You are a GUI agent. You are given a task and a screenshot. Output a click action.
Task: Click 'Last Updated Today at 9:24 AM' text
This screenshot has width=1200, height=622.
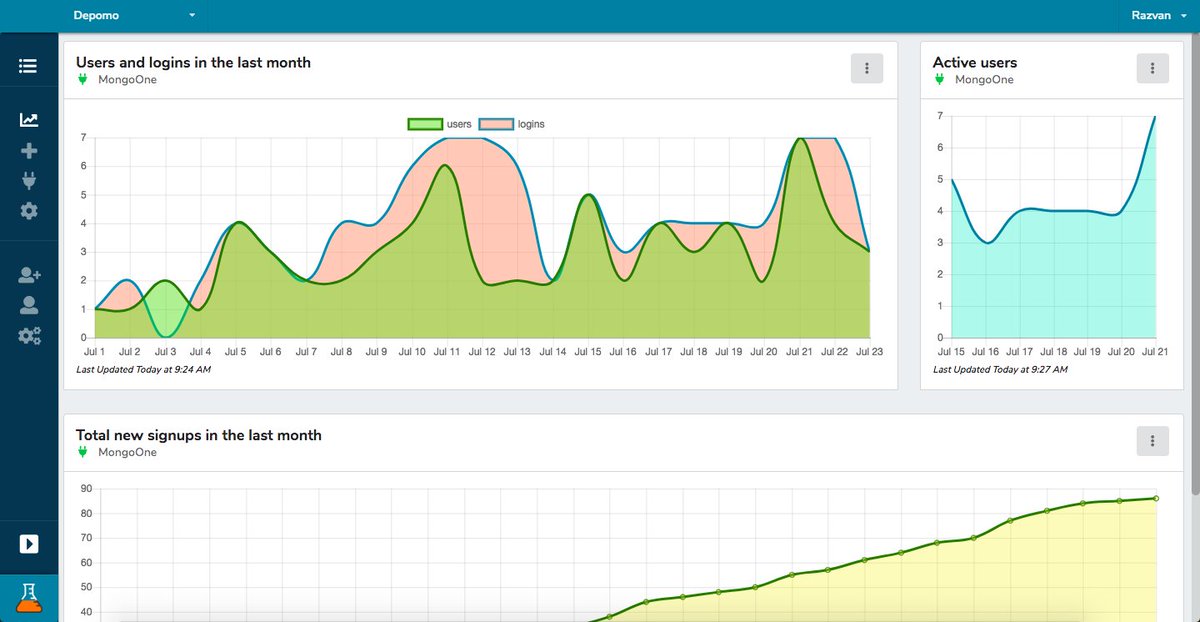click(144, 369)
